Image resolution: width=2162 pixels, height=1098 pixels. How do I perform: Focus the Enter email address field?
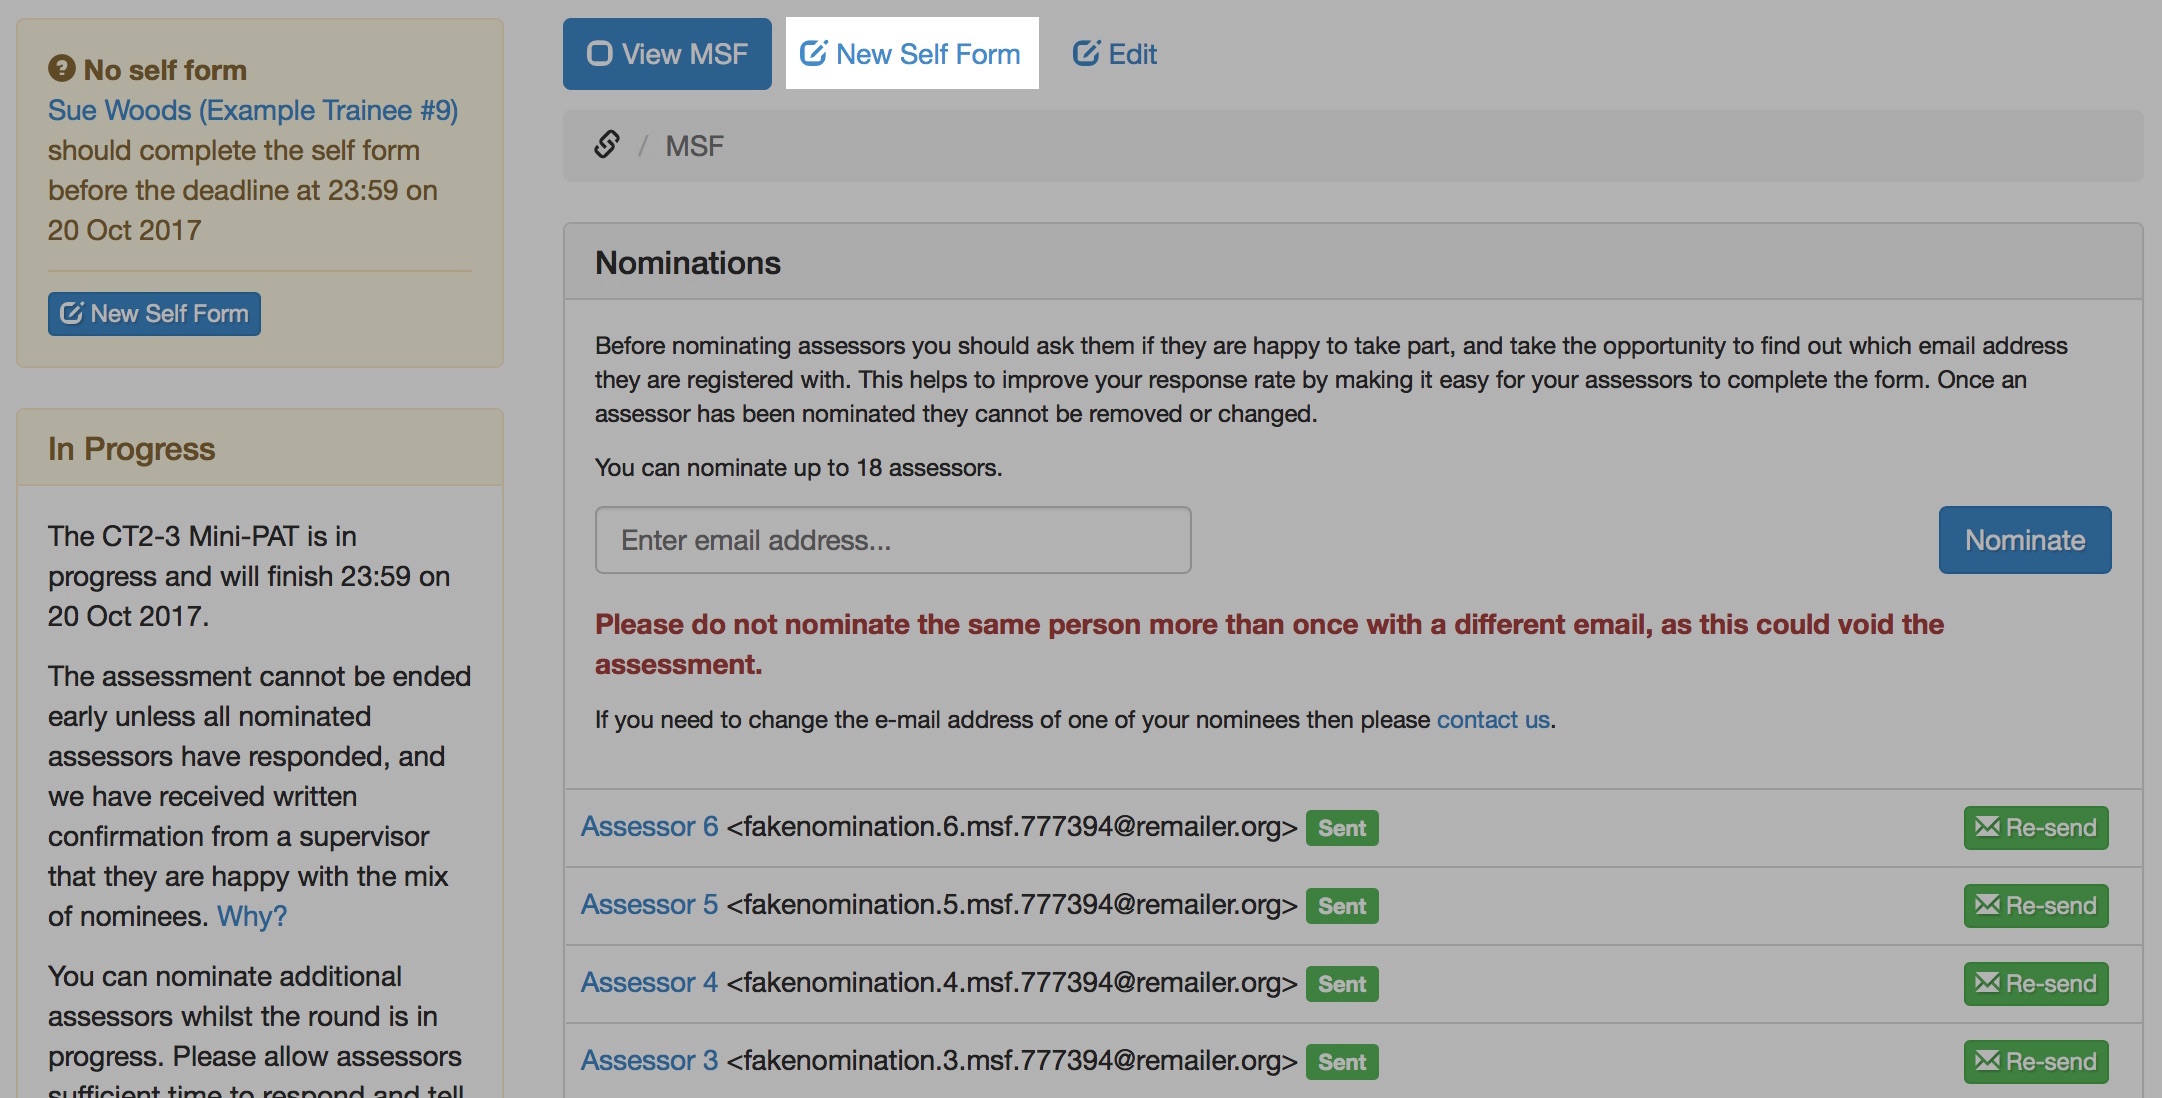click(x=892, y=540)
